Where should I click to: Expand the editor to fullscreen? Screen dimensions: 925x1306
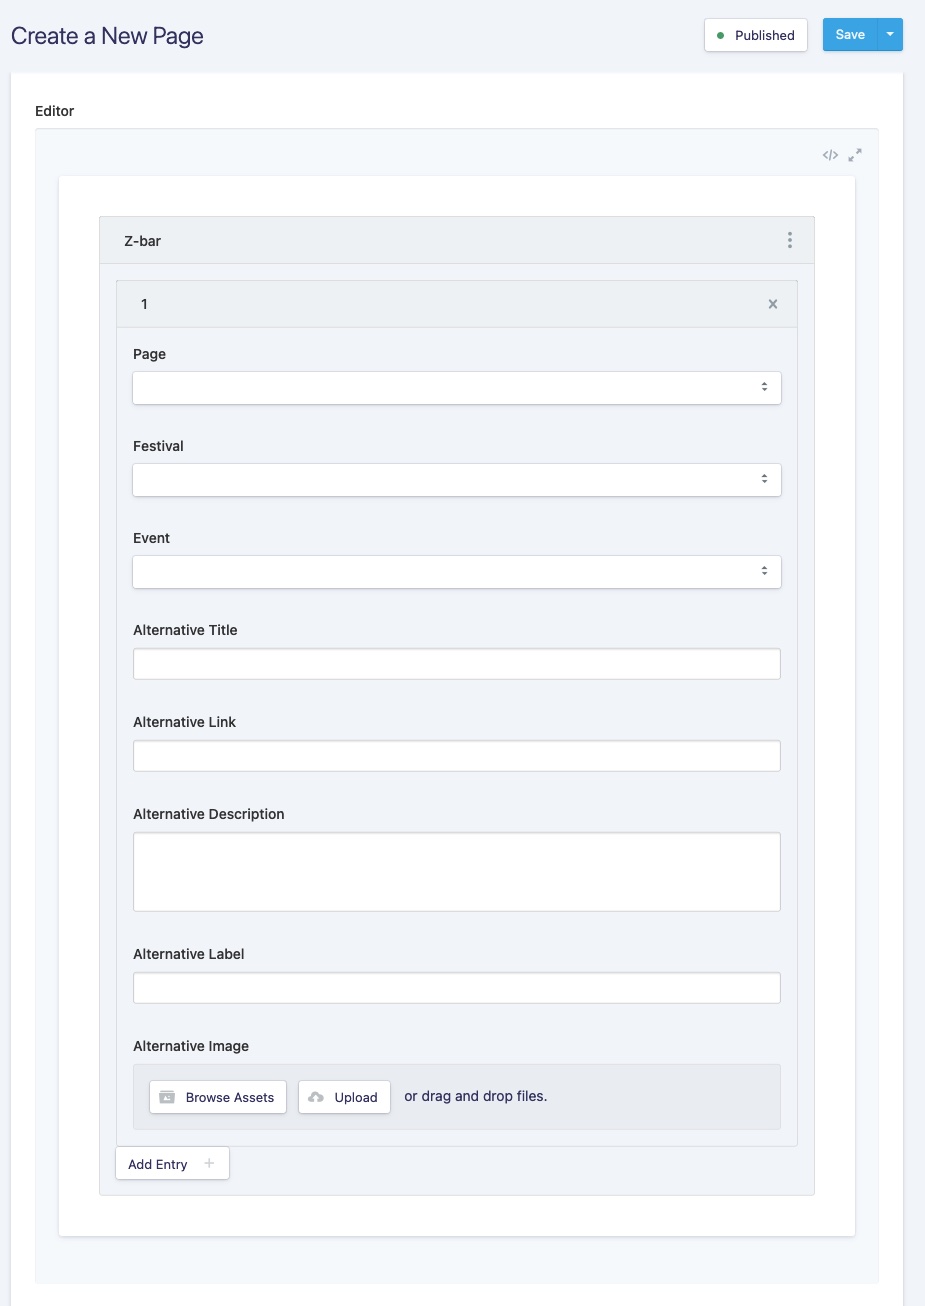coord(855,155)
